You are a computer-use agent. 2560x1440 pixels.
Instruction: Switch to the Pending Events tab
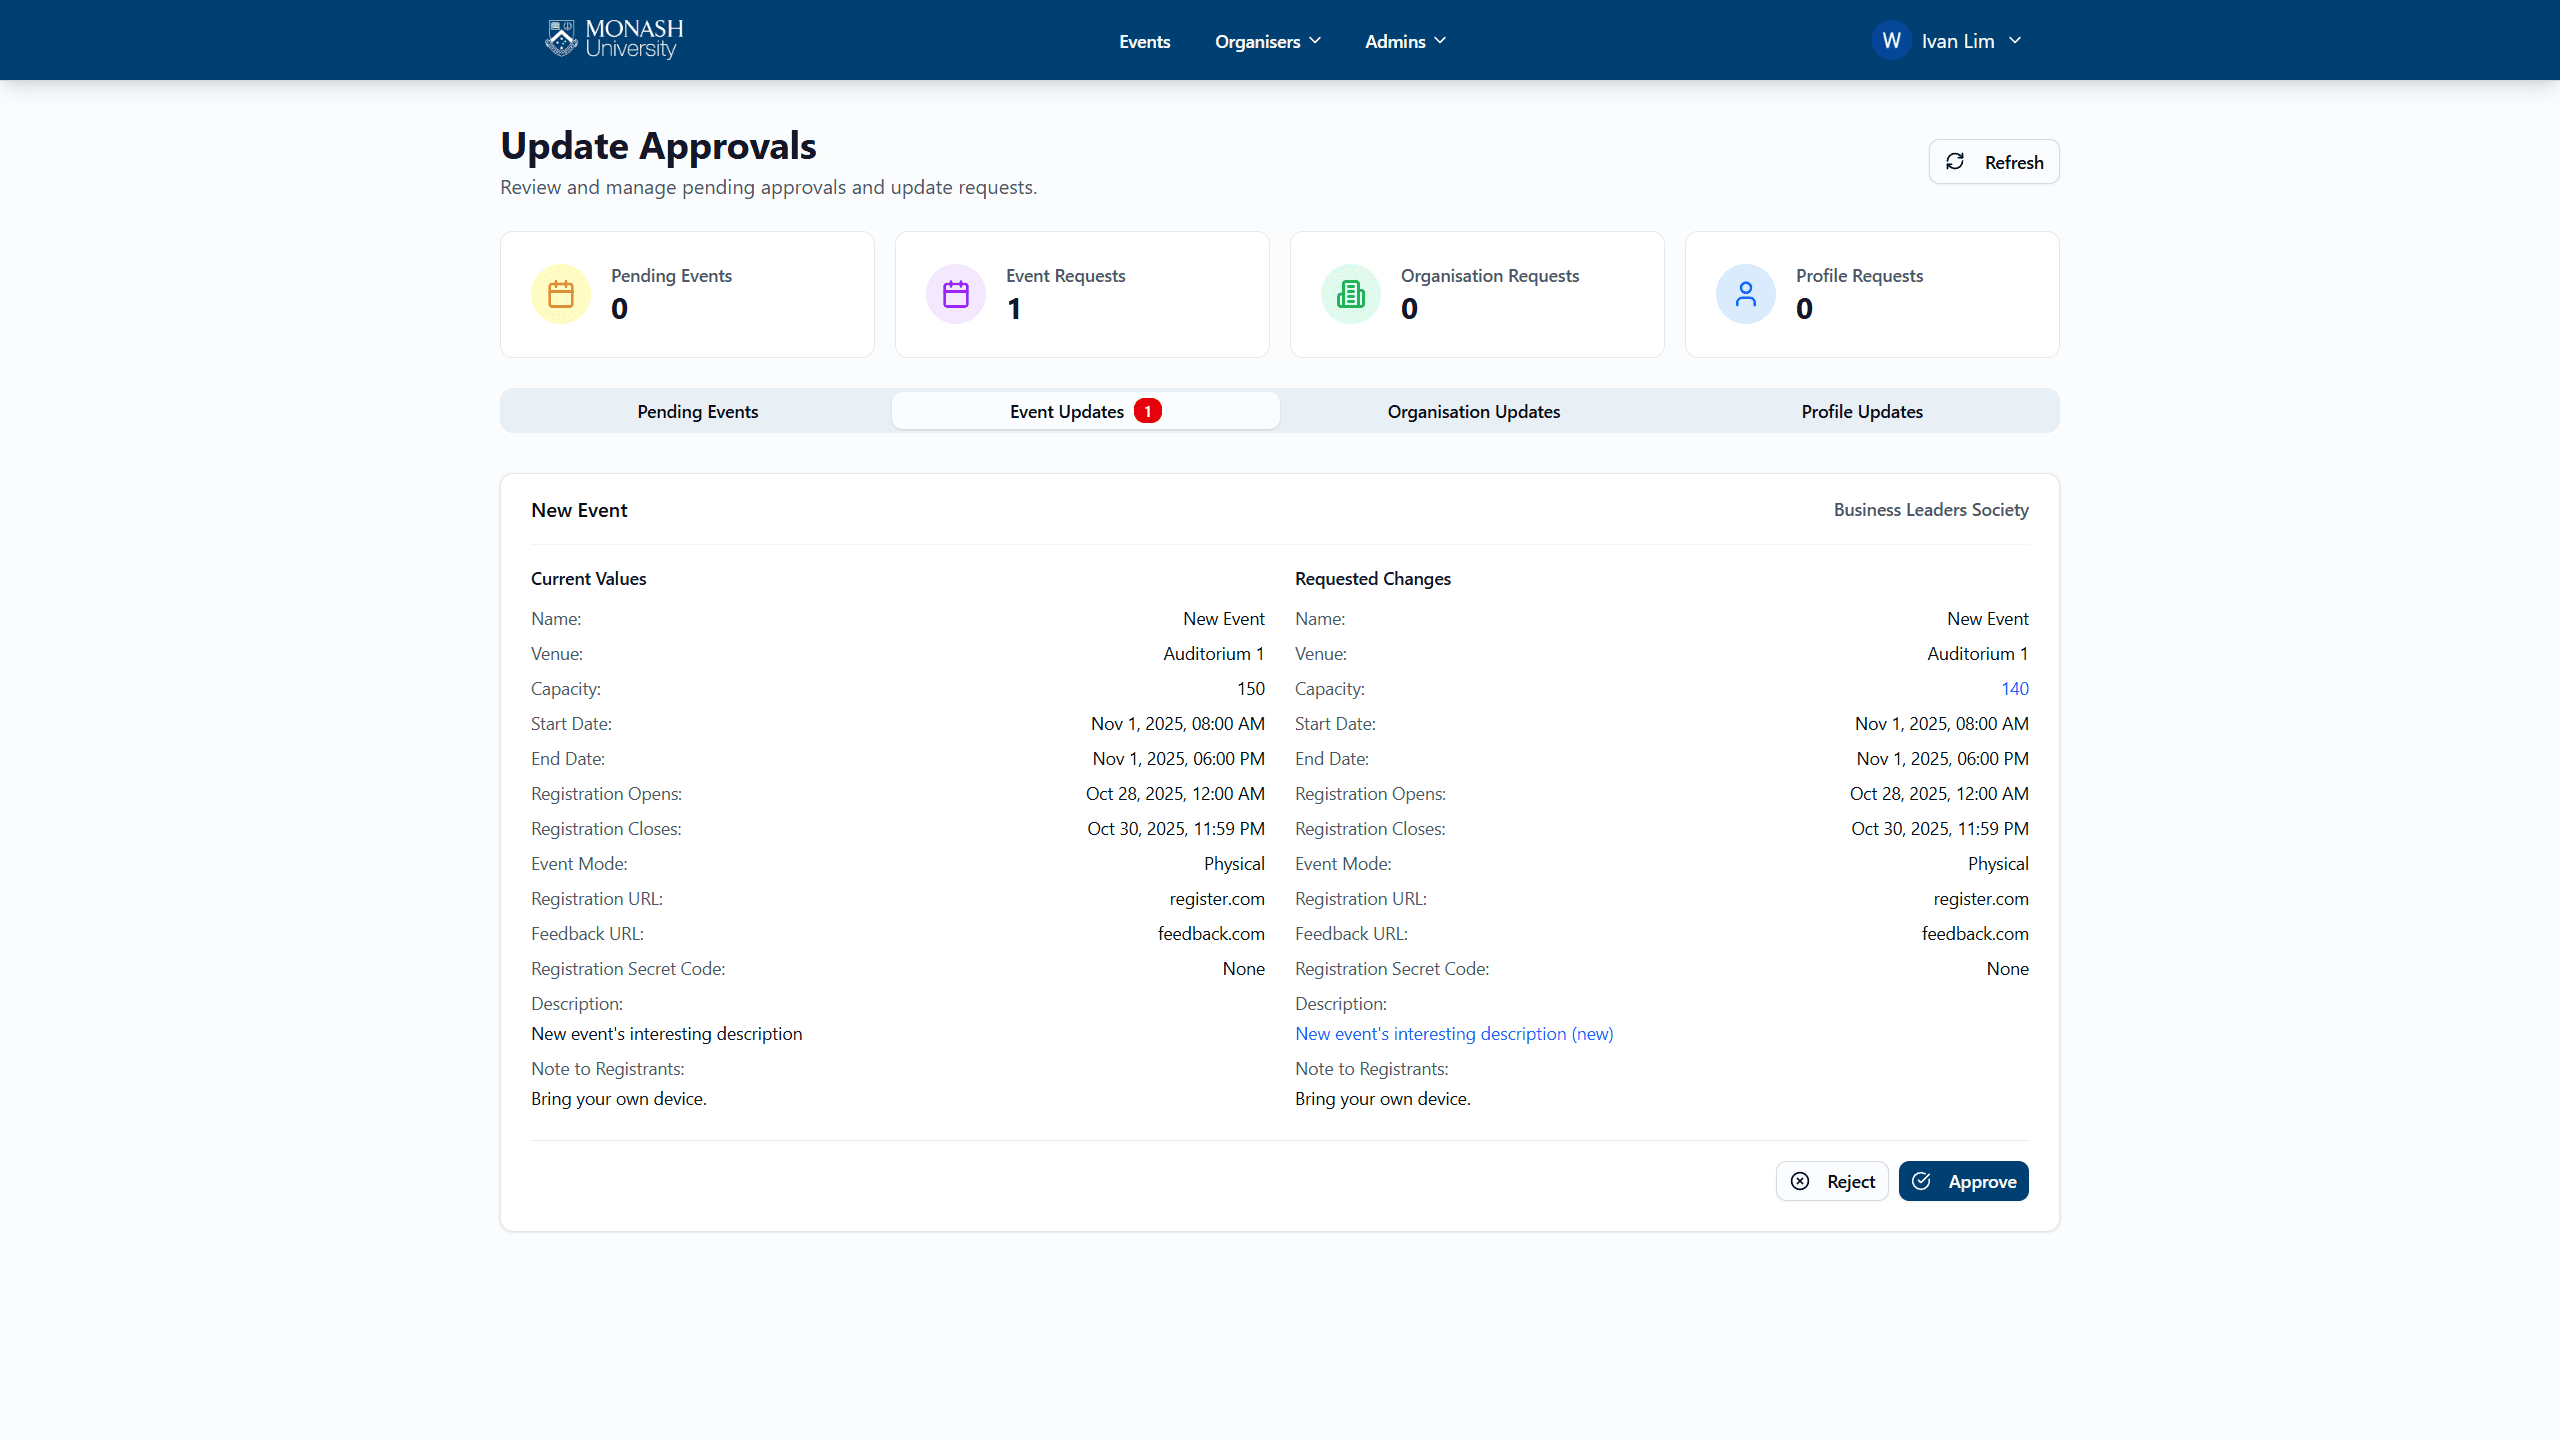(x=697, y=411)
